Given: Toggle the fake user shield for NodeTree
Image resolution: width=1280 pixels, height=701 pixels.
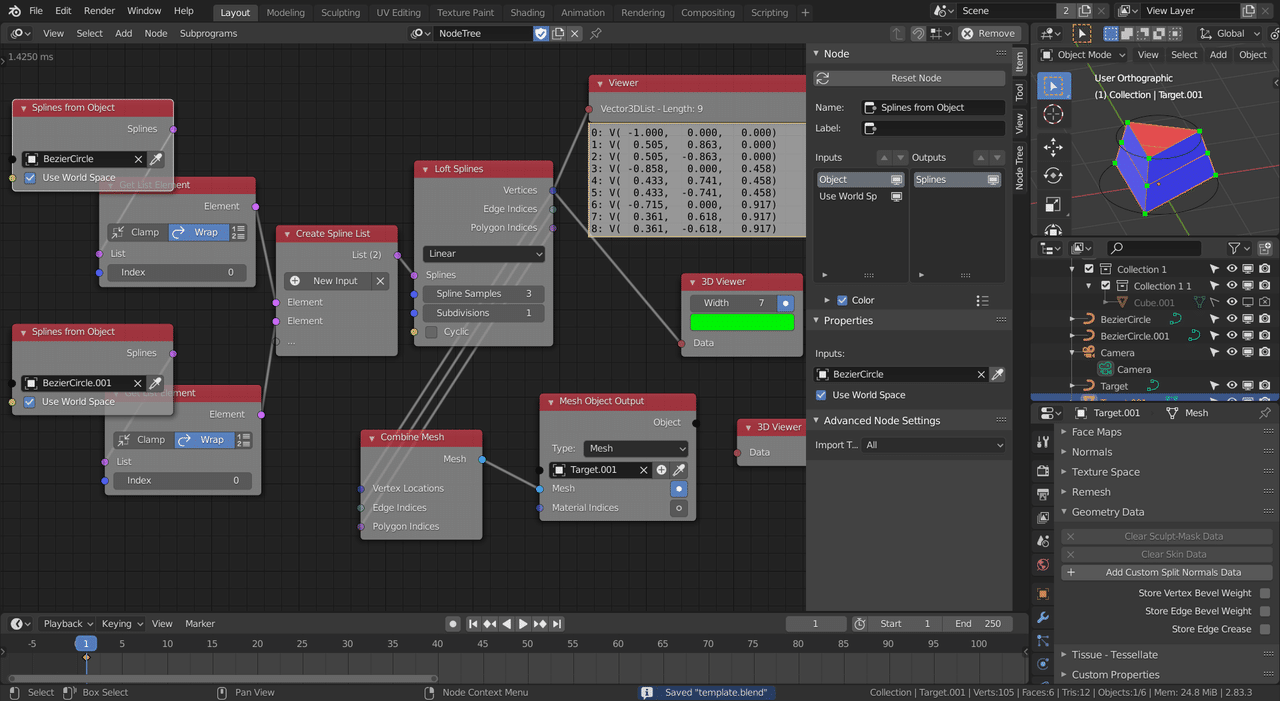Looking at the screenshot, I should (541, 33).
